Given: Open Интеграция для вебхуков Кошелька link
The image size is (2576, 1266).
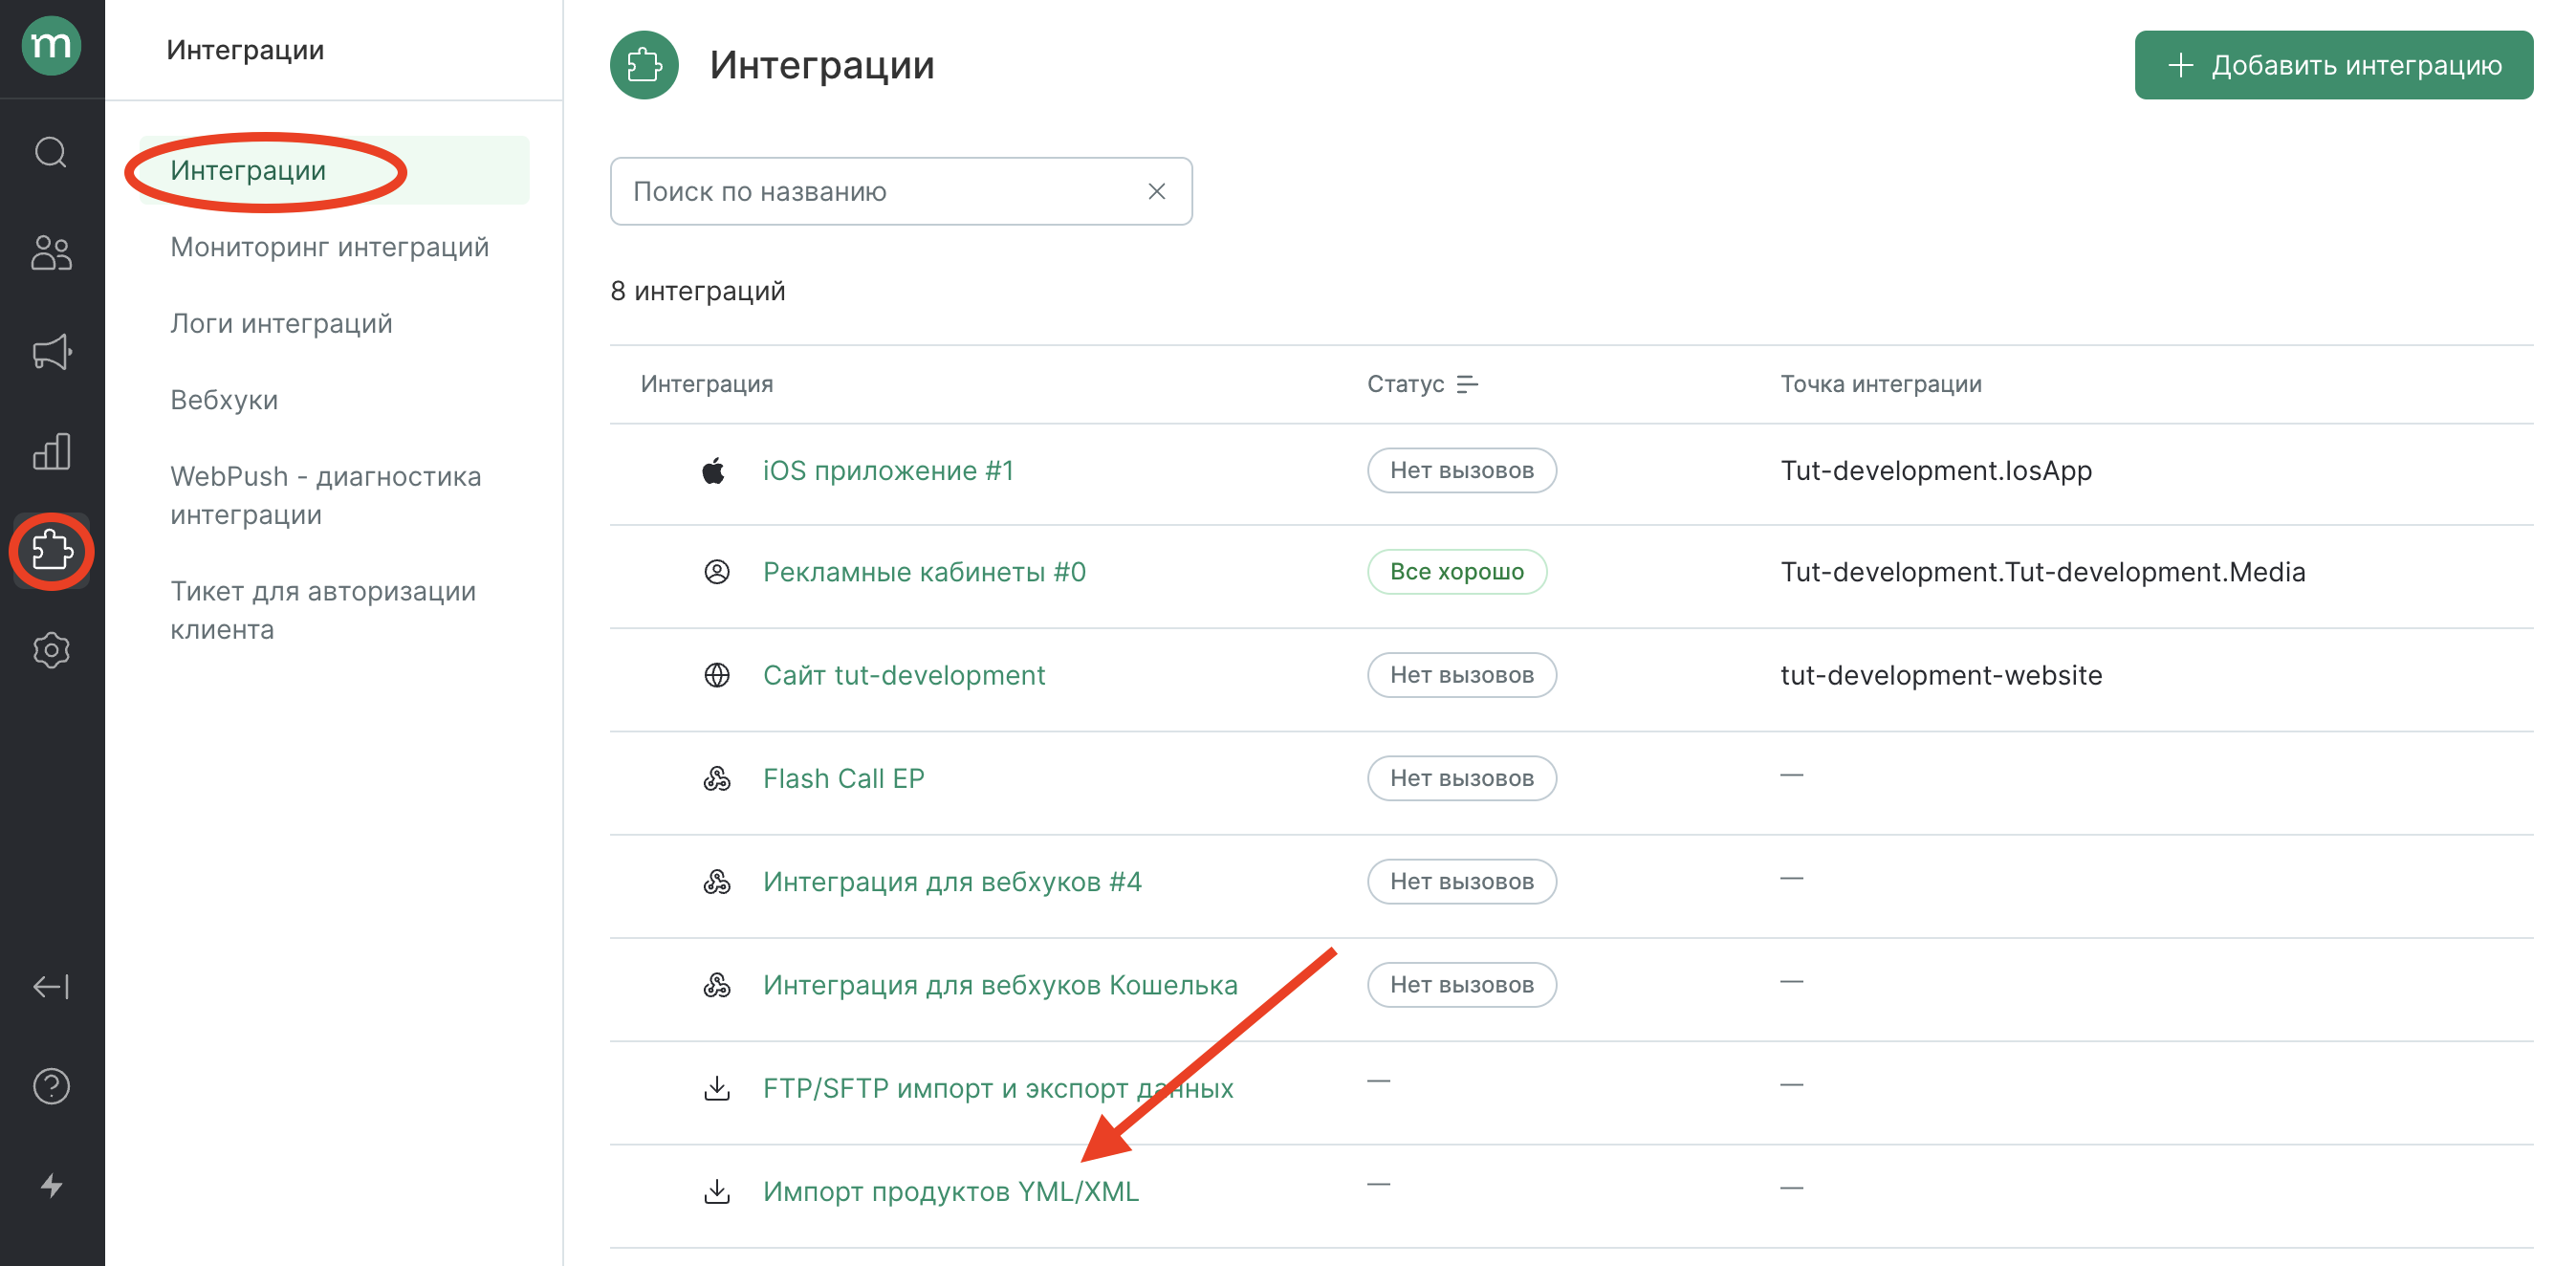Looking at the screenshot, I should click(x=1000, y=985).
